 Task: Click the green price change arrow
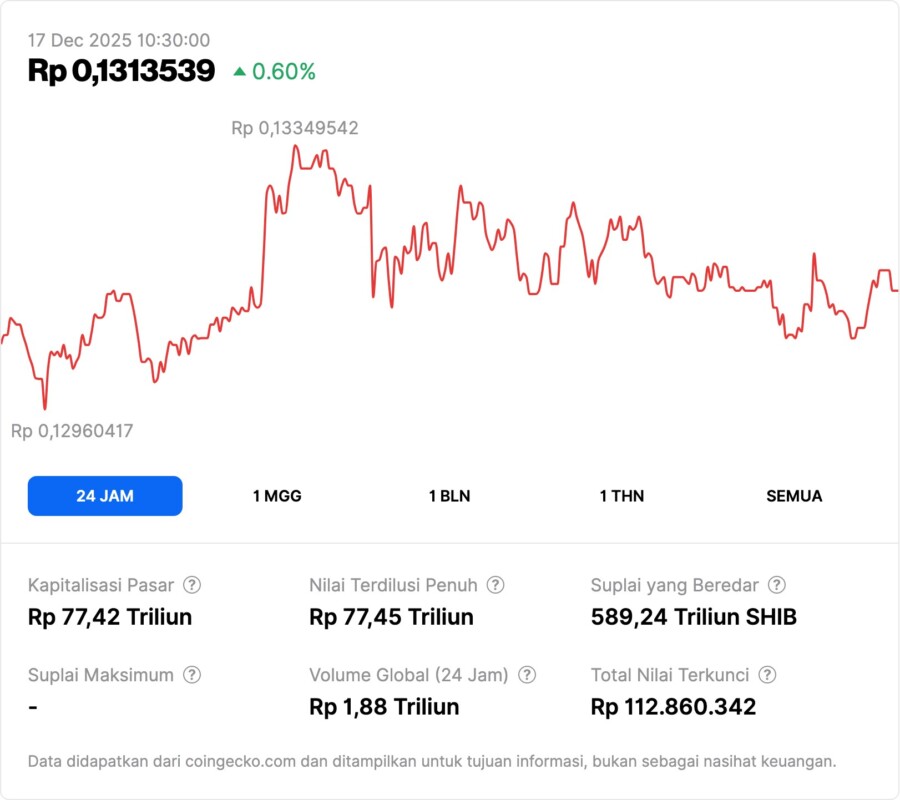239,72
